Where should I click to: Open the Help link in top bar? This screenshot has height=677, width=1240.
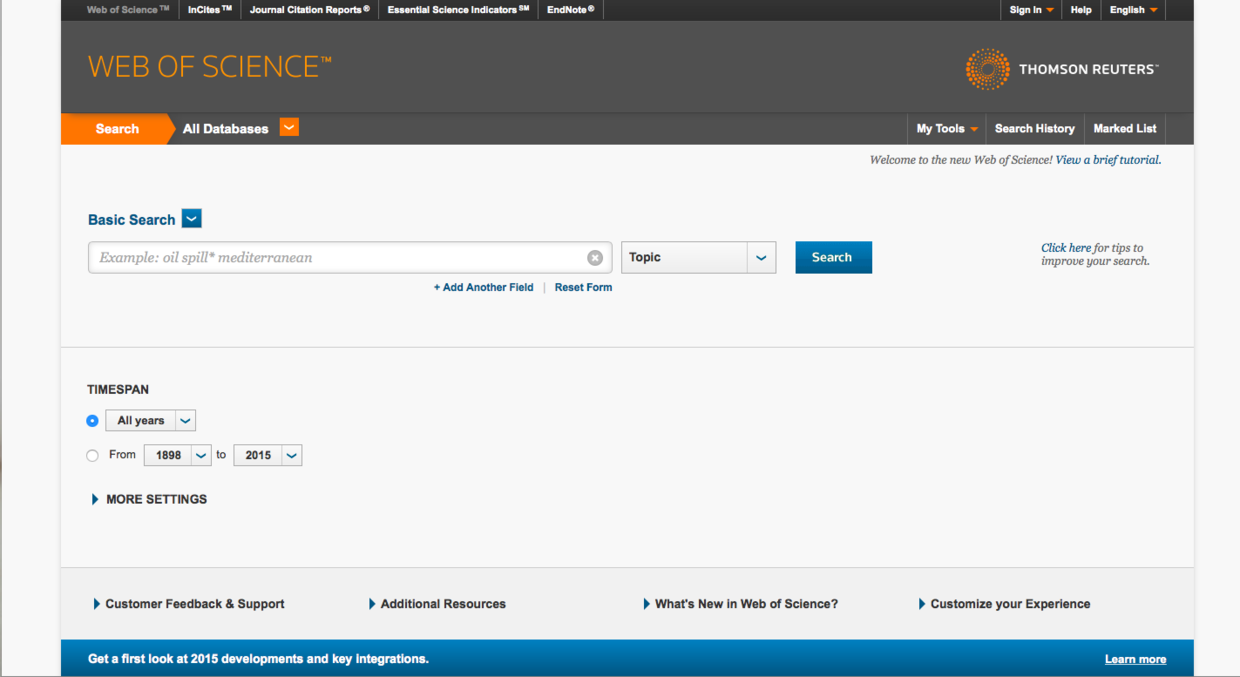pos(1081,10)
